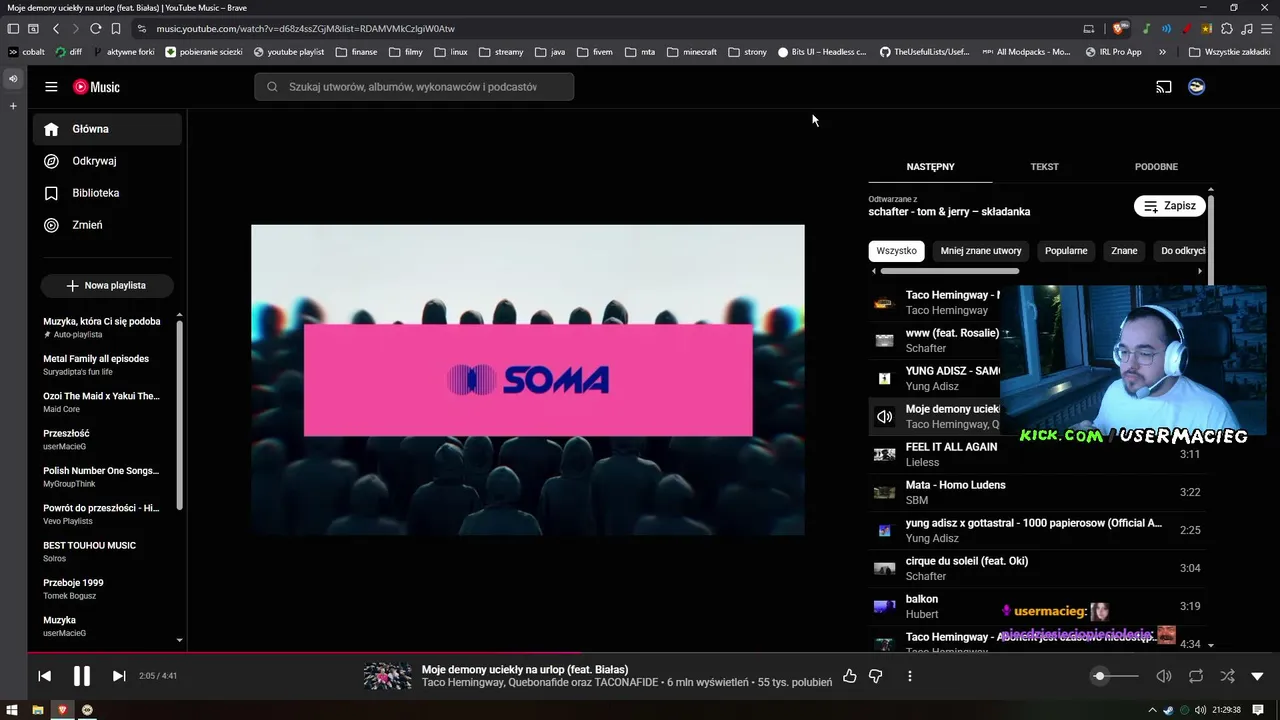Mute the player volume speaker icon
Viewport: 1280px width, 720px height.
coord(1164,676)
